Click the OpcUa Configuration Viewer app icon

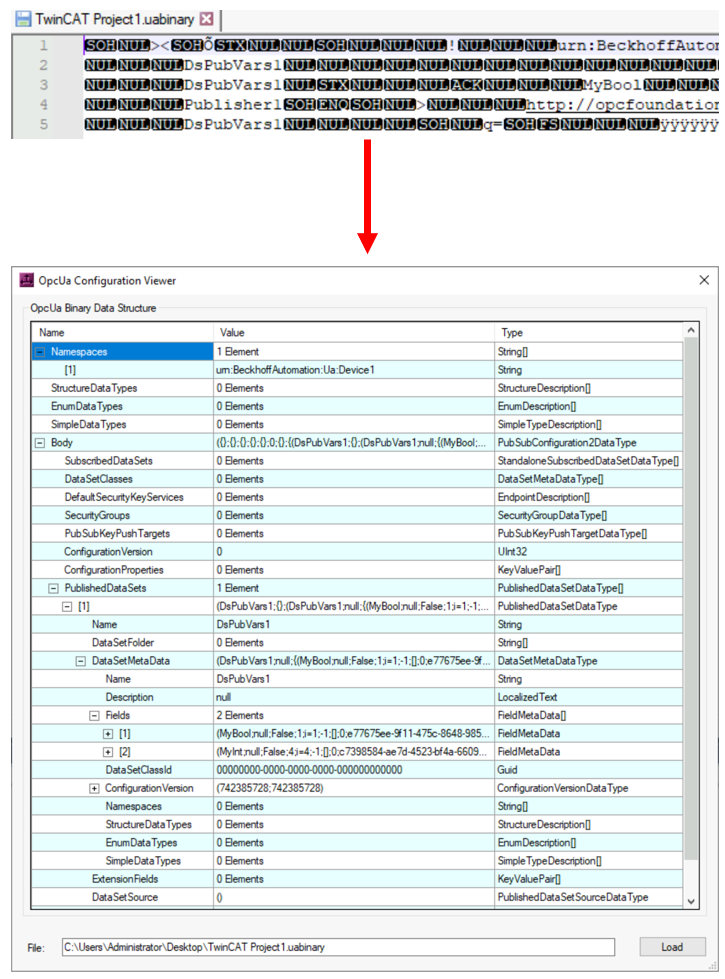(26, 280)
